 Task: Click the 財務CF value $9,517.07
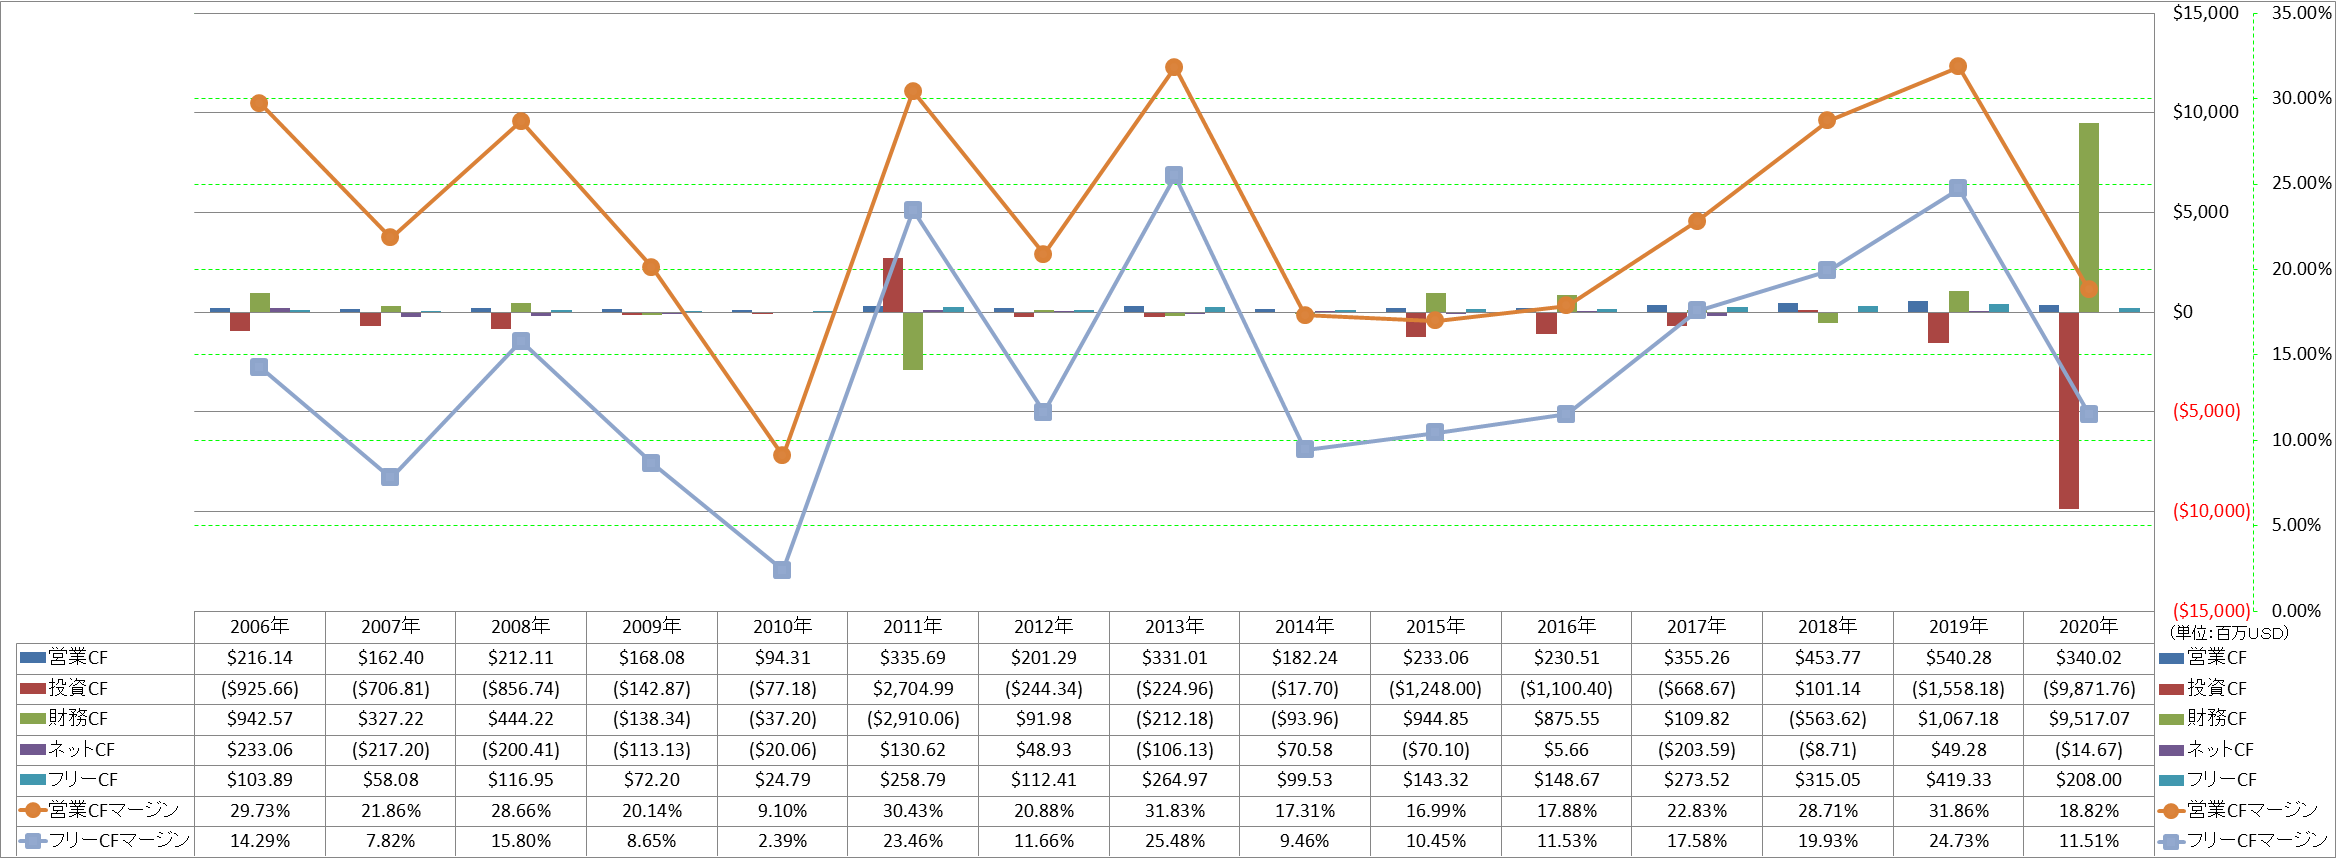(2089, 719)
